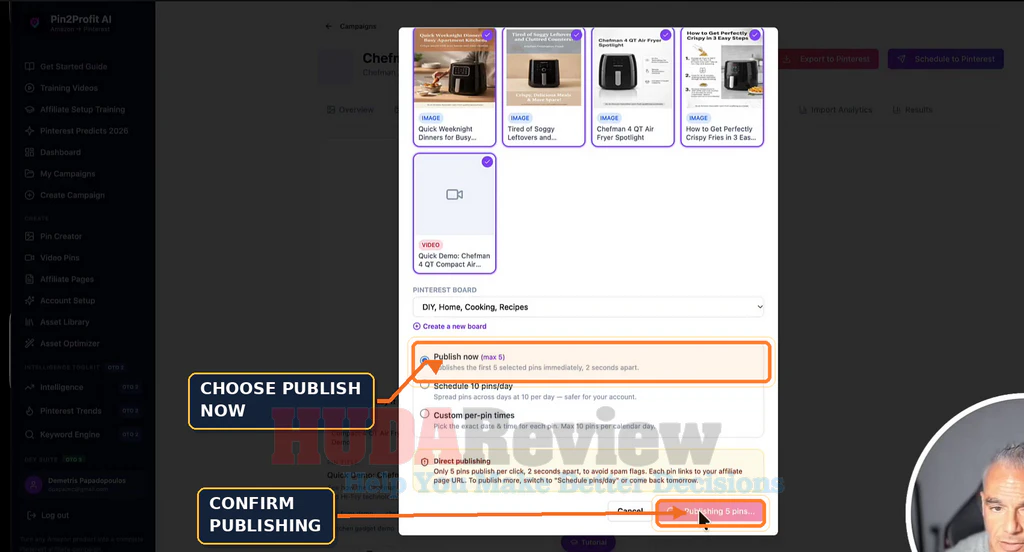Screen dimensions: 1024x552
Task: Open My Campaigns folder icon
Action: pos(29,174)
